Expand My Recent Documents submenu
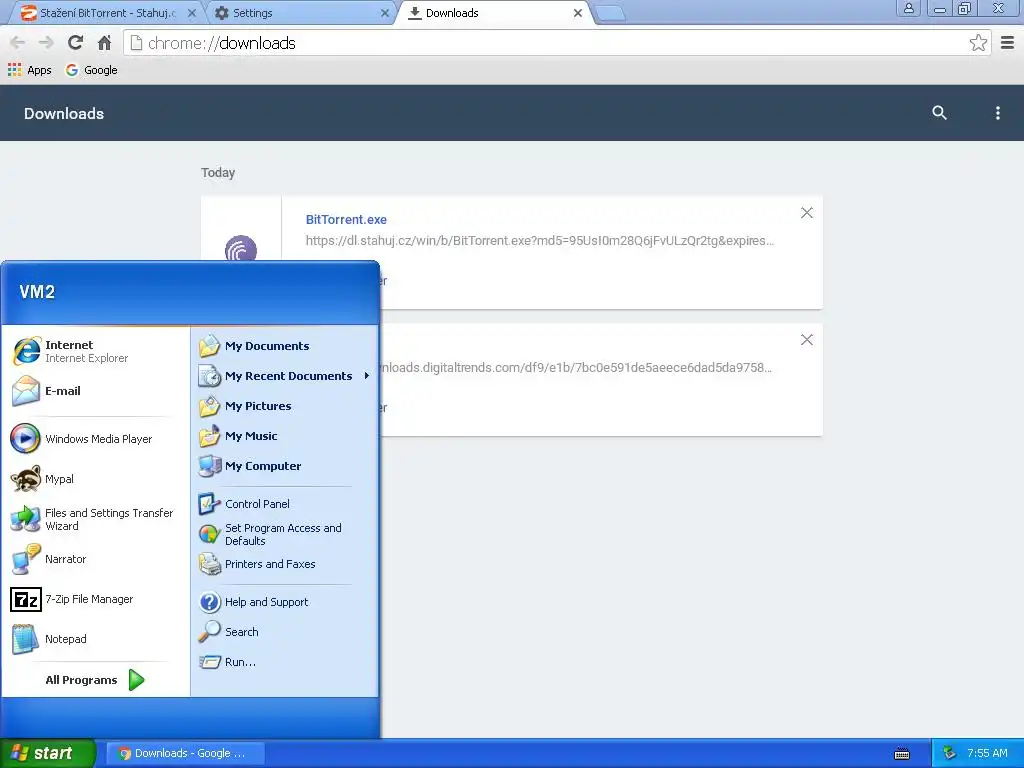Image resolution: width=1024 pixels, height=768 pixels. [284, 376]
